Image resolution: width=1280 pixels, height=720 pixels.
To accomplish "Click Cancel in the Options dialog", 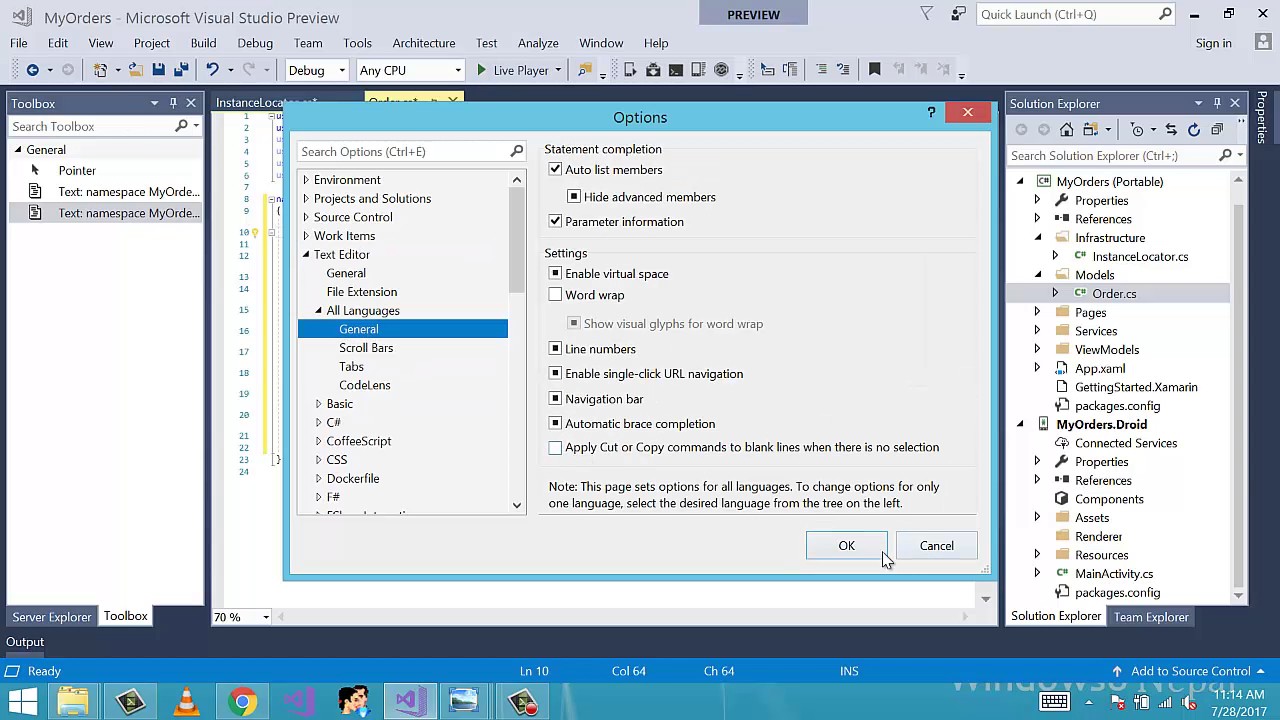I will pos(937,546).
